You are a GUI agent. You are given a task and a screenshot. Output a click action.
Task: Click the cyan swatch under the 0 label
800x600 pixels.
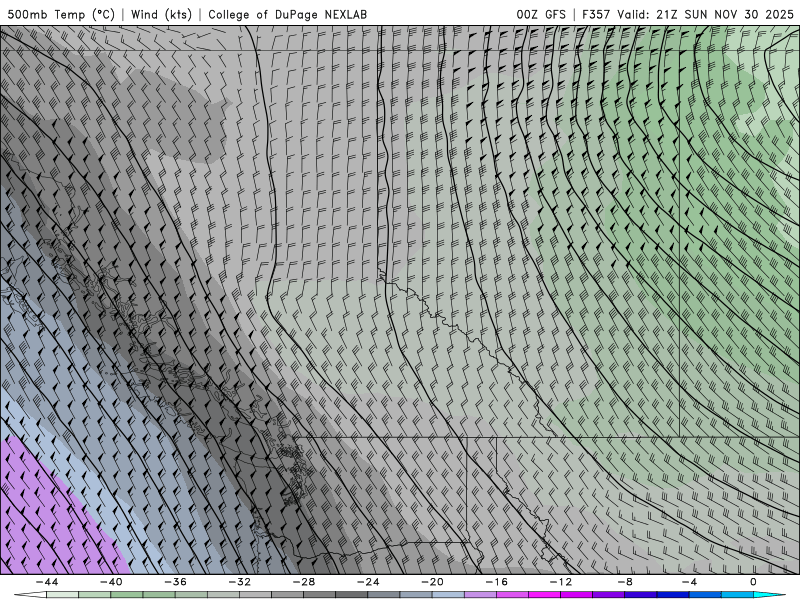pyautogui.click(x=769, y=595)
